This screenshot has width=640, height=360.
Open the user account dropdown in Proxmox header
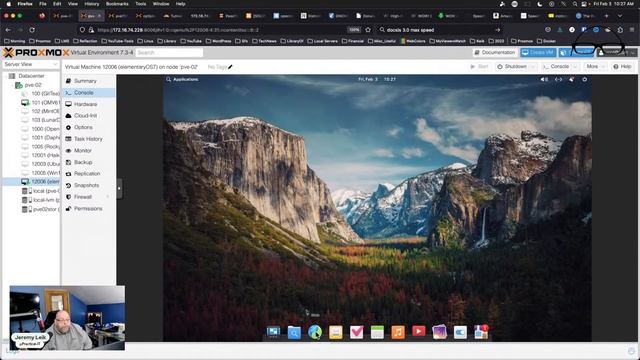[617, 53]
